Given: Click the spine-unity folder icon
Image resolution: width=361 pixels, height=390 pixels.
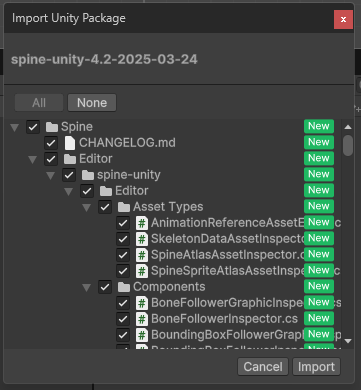Looking at the screenshot, I should coord(88,175).
